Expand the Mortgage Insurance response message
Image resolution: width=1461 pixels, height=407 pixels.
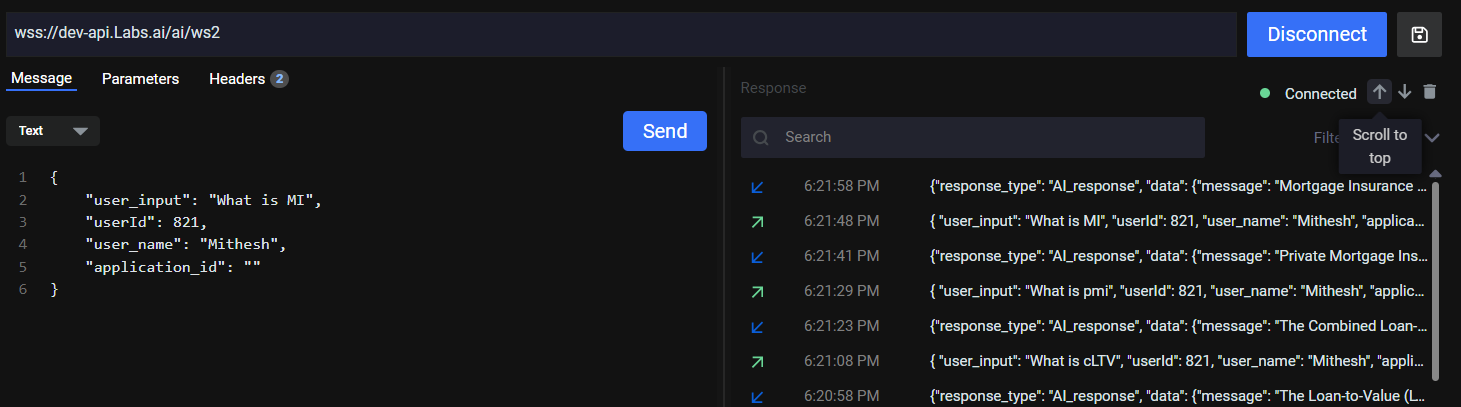(x=1176, y=186)
